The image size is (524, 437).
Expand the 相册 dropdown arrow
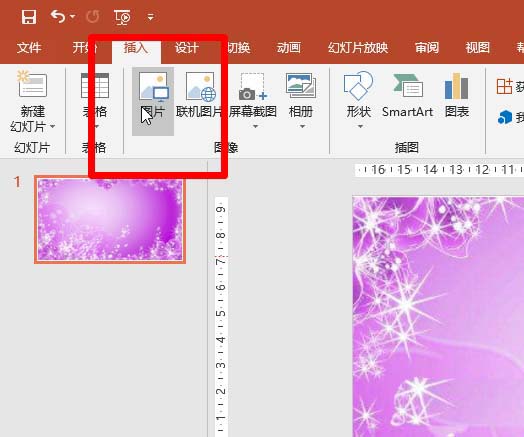pos(302,127)
